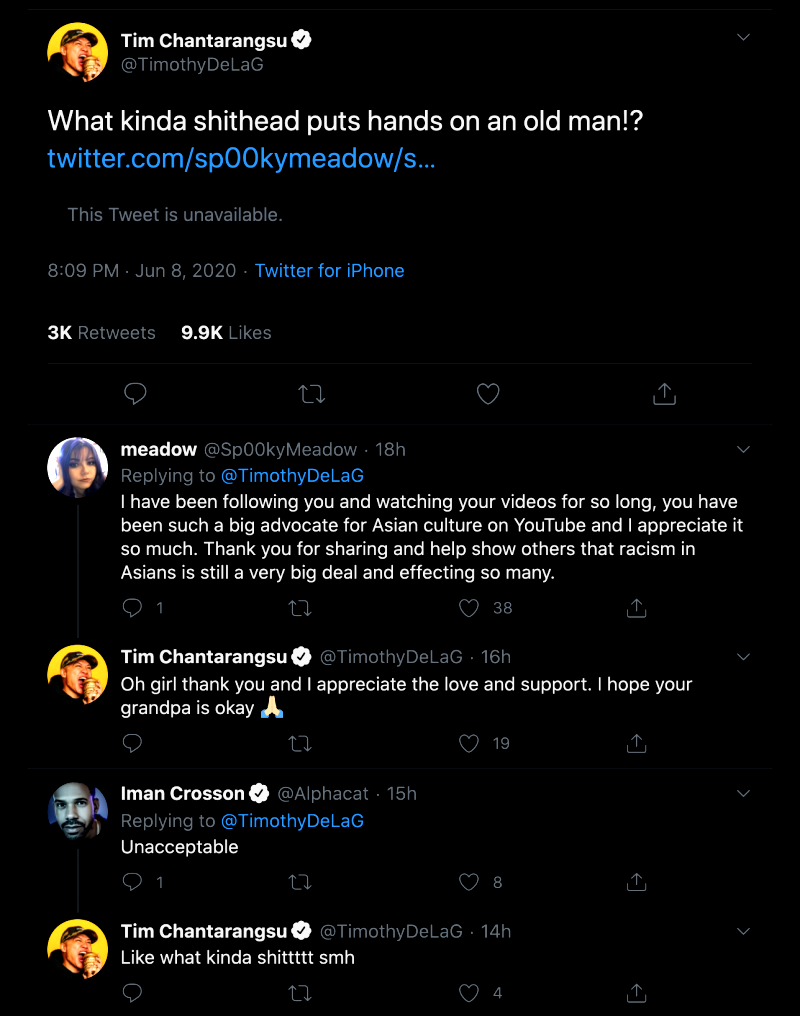800x1016 pixels.
Task: Reply to the 'Oh girl thank you' tweet
Action: [132, 743]
